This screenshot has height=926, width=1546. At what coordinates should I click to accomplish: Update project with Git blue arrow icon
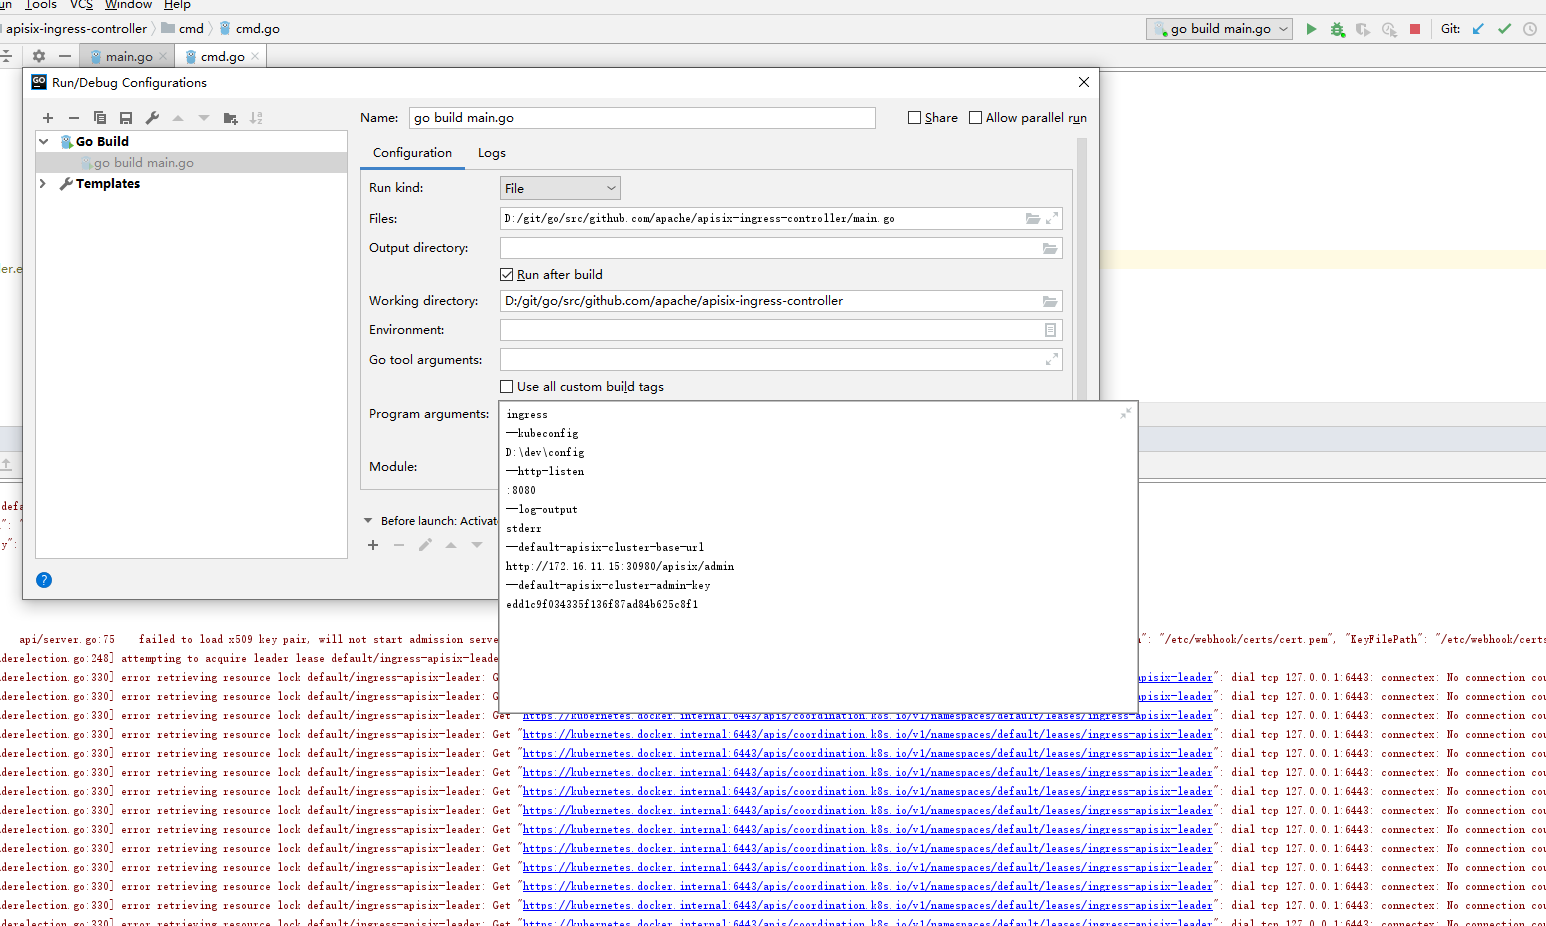1478,29
